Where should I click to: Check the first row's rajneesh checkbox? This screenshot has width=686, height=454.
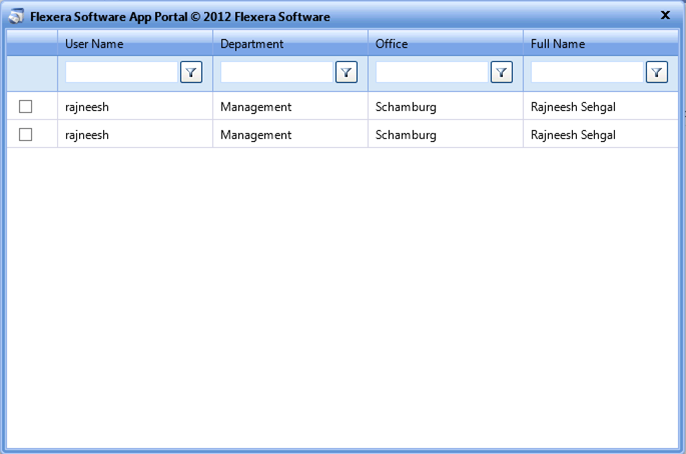(26, 107)
